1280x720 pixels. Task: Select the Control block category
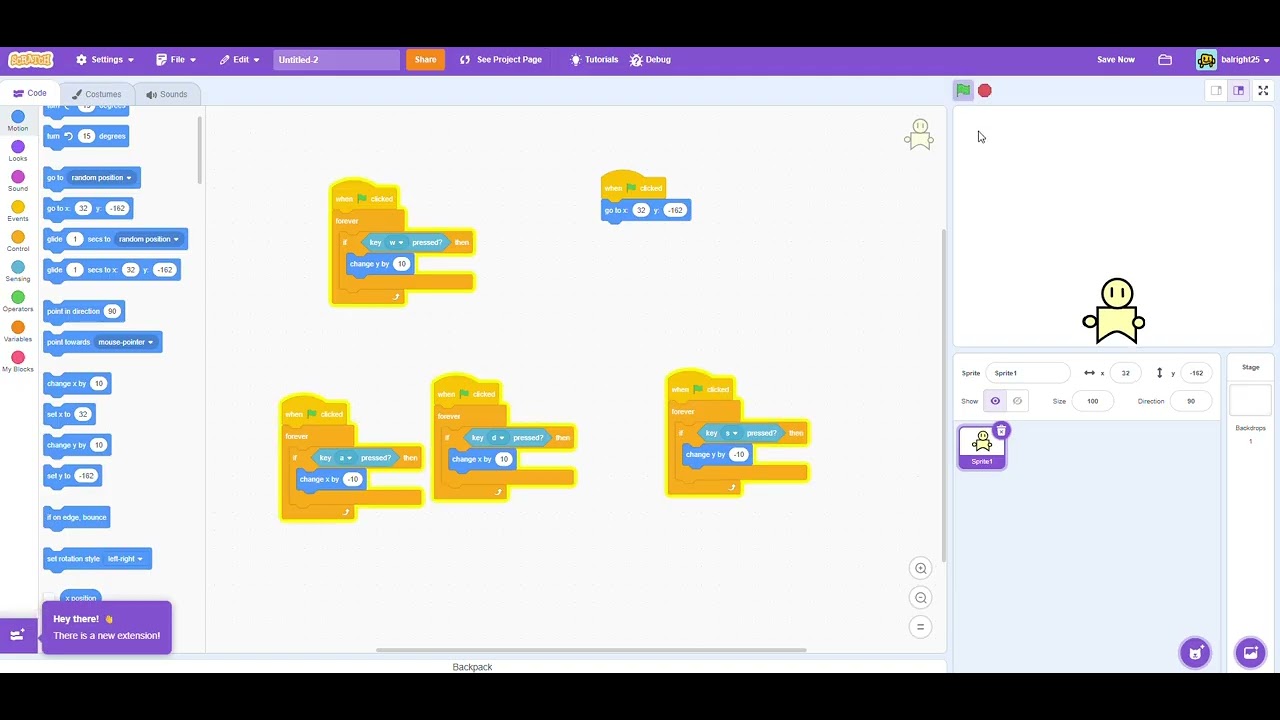18,242
